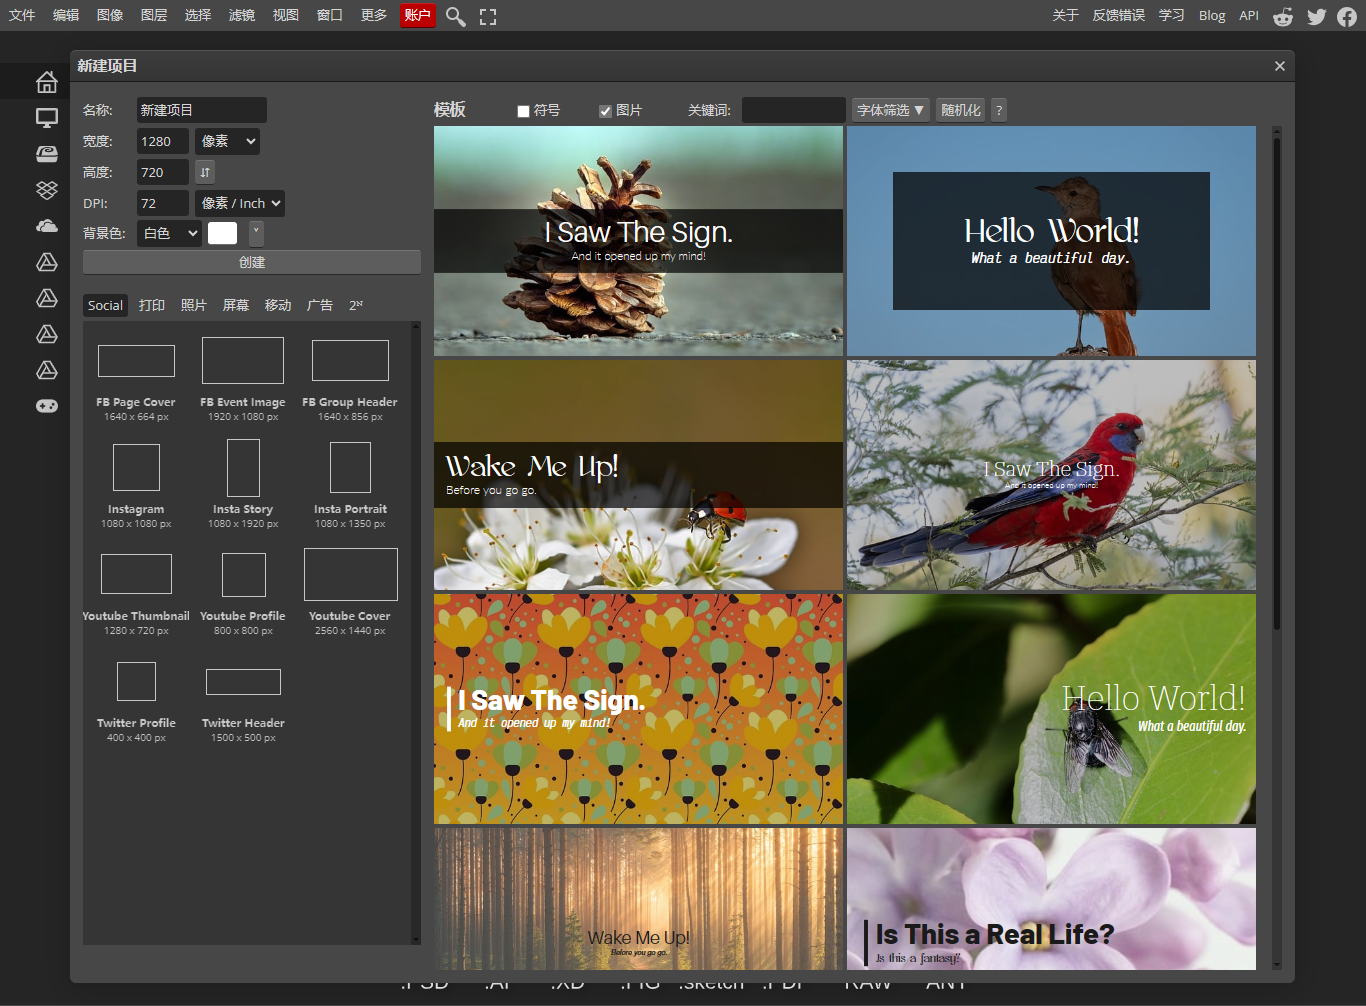Toggle fullscreen mode icon
Viewport: 1366px width, 1006px height.
488,16
